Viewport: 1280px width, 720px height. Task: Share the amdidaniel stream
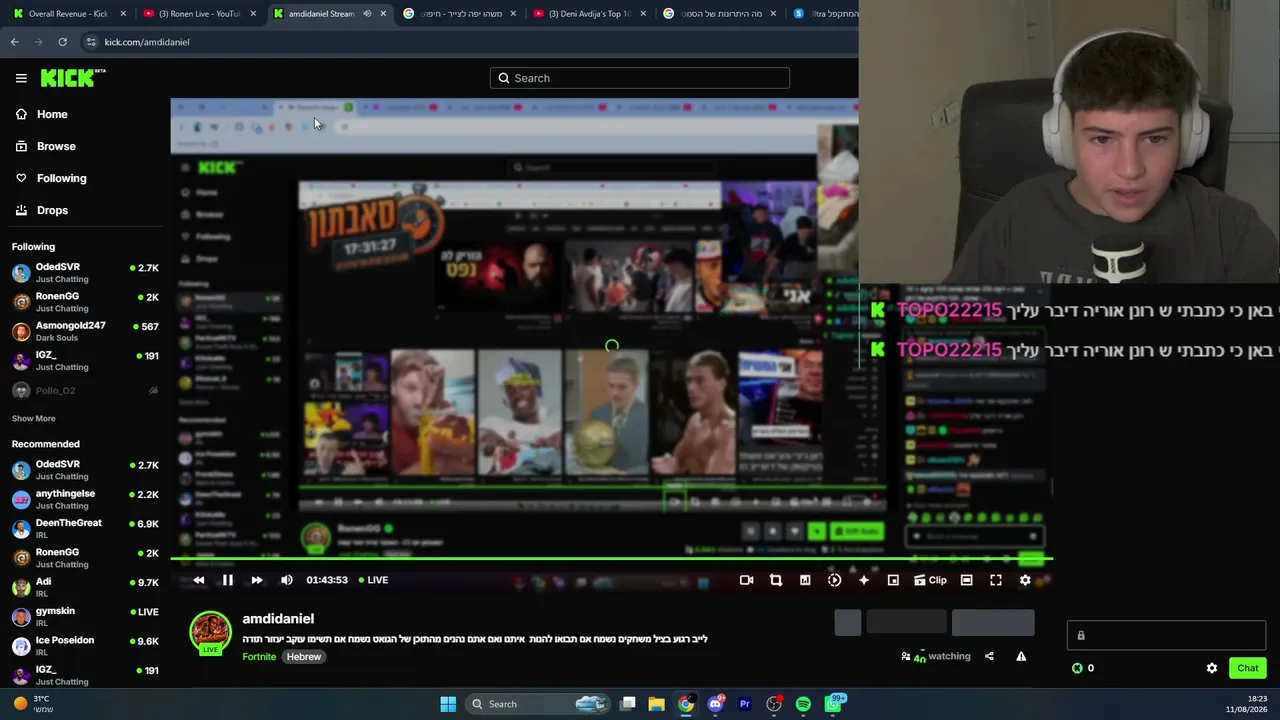pyautogui.click(x=989, y=656)
